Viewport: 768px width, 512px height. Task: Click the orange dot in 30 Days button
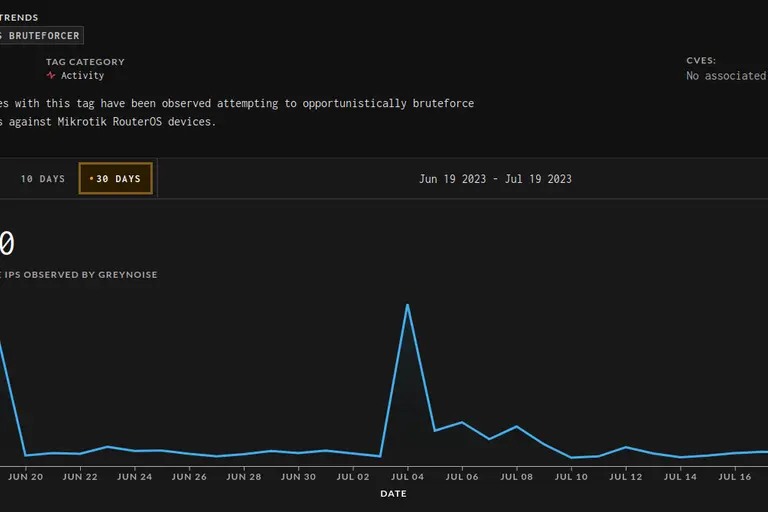[91, 179]
